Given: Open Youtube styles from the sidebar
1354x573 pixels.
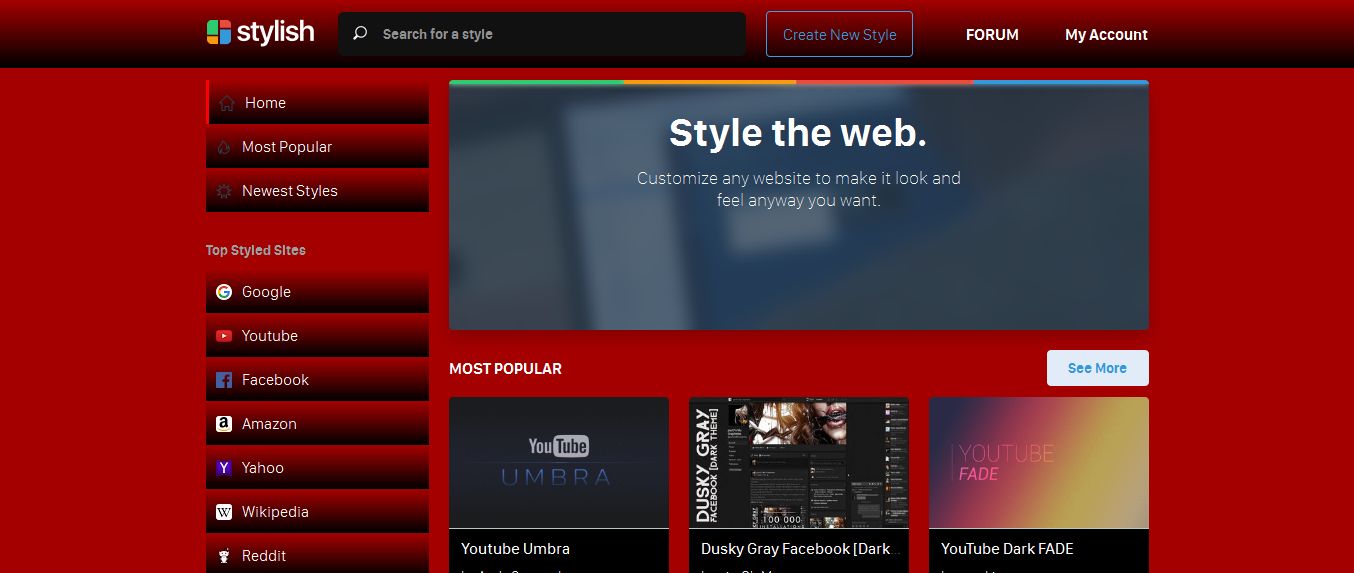Looking at the screenshot, I should pos(317,335).
